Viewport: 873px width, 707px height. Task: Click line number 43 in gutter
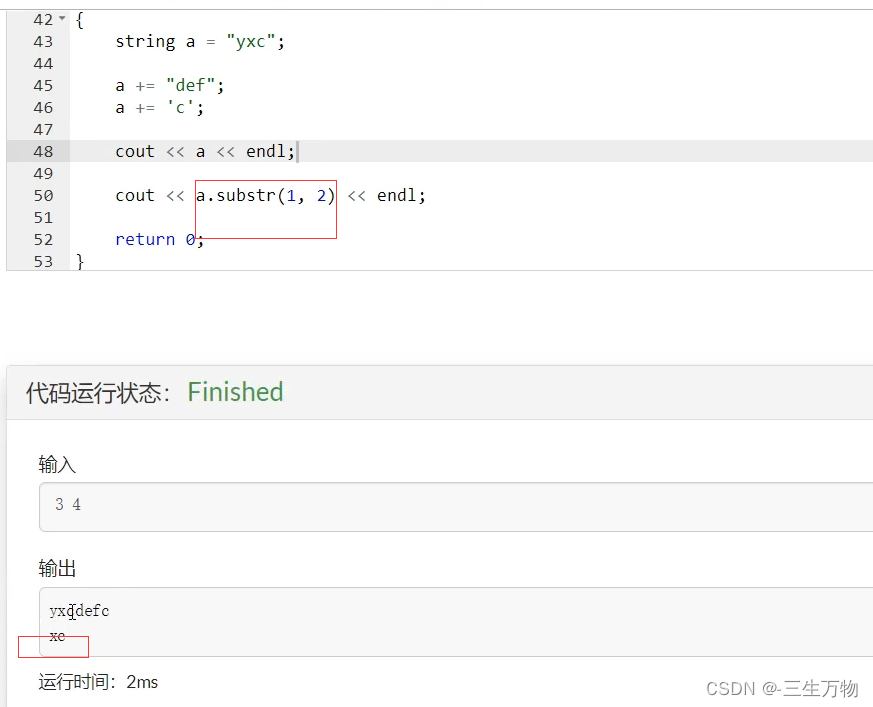pyautogui.click(x=43, y=42)
